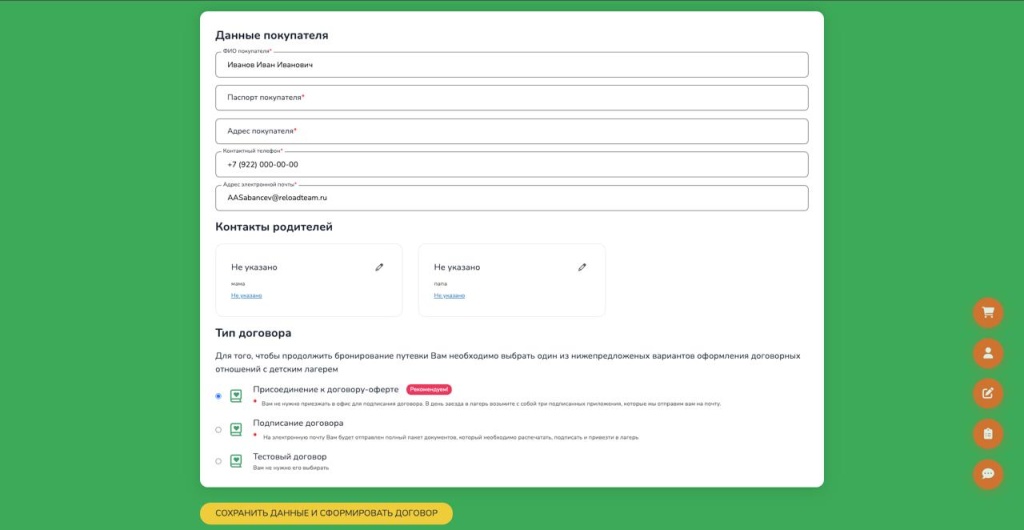Open the clipboard floating button

988,433
